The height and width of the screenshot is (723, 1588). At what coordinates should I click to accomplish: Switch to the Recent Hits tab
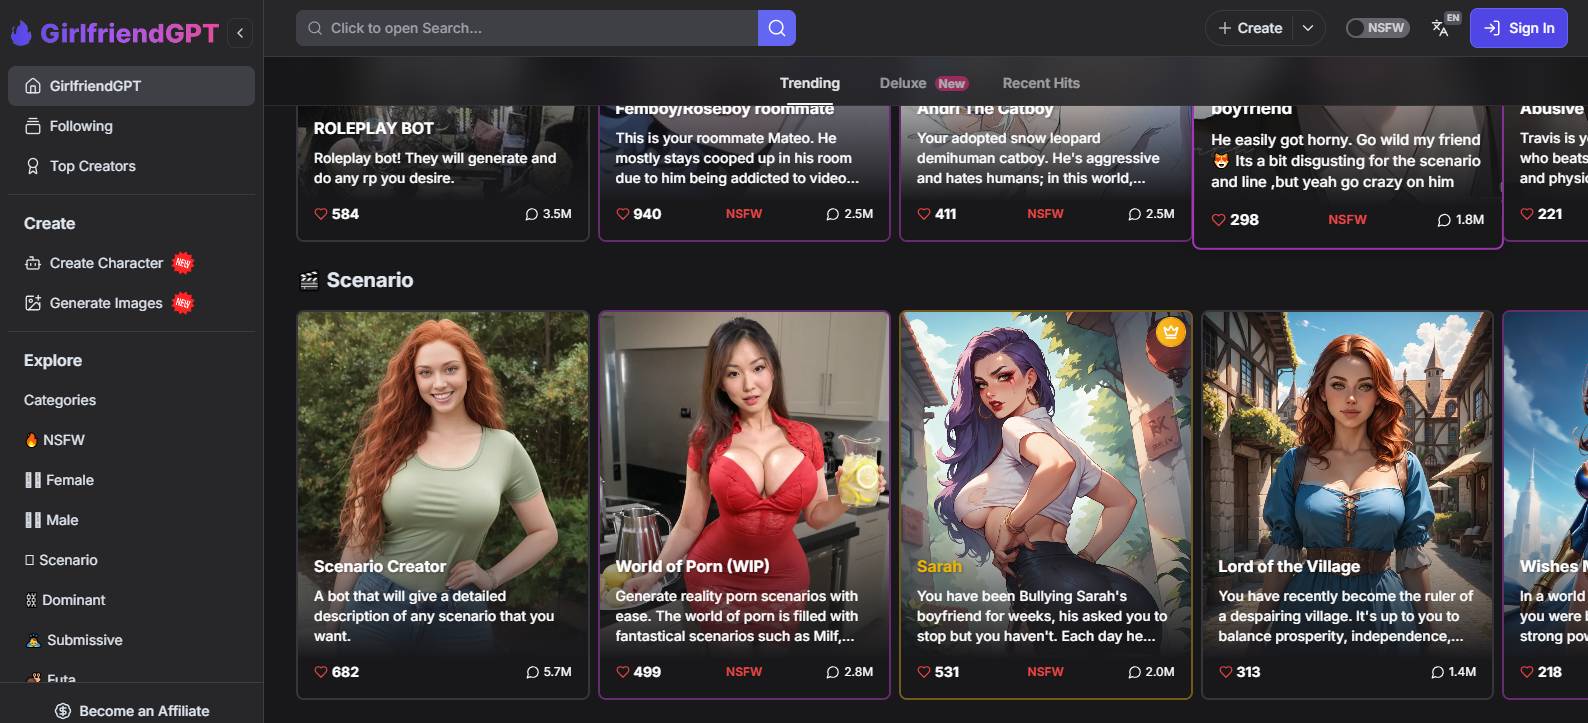point(1041,83)
